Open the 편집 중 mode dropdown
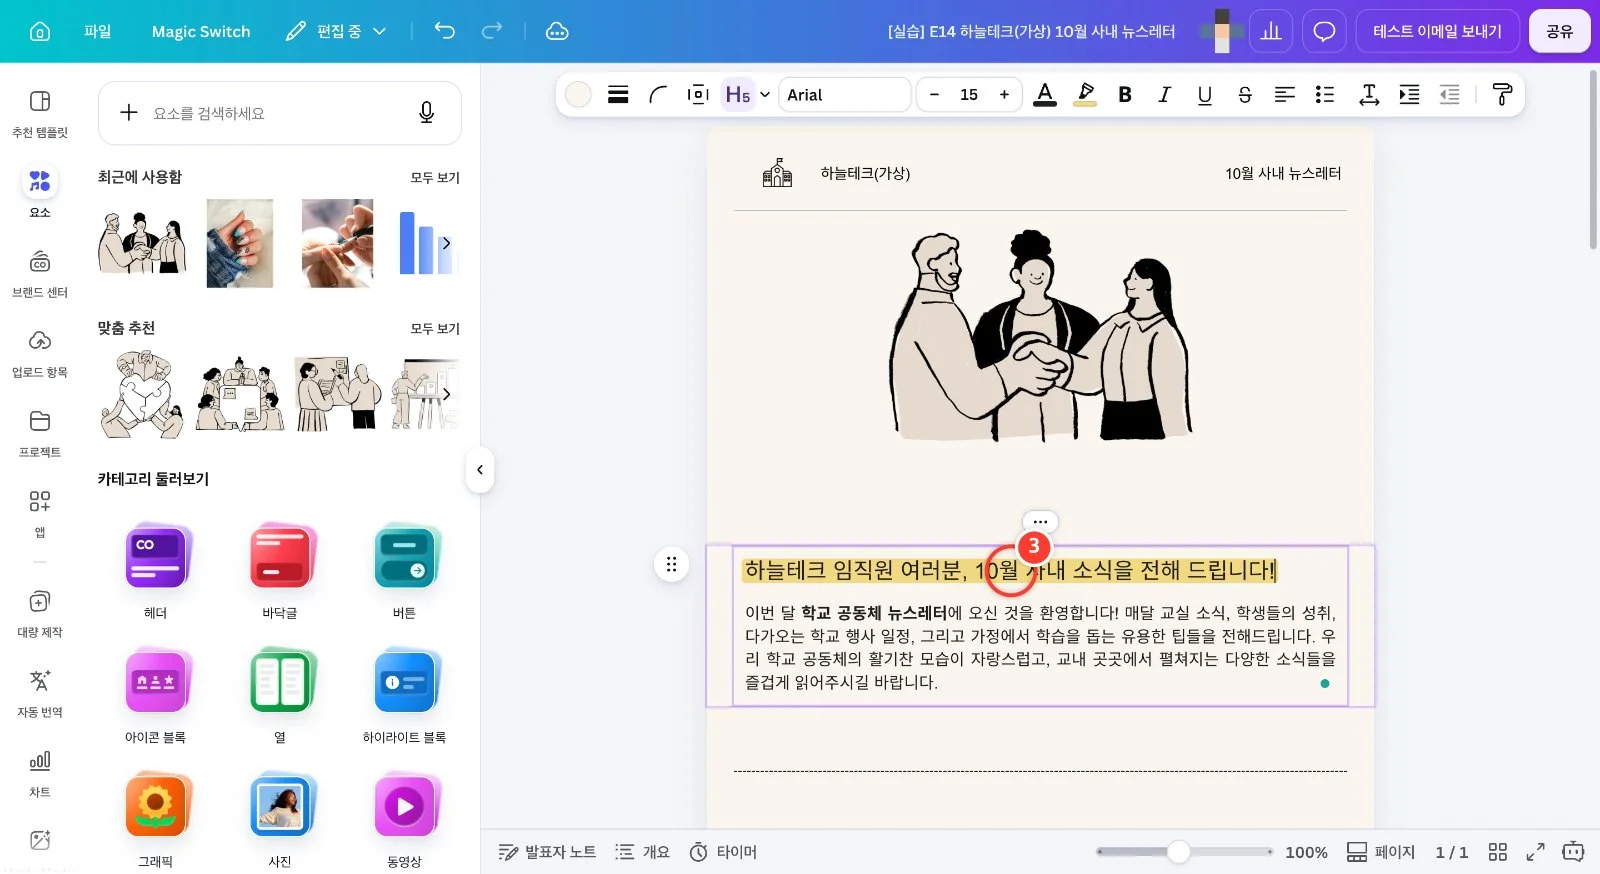The height and width of the screenshot is (874, 1600). tap(336, 31)
